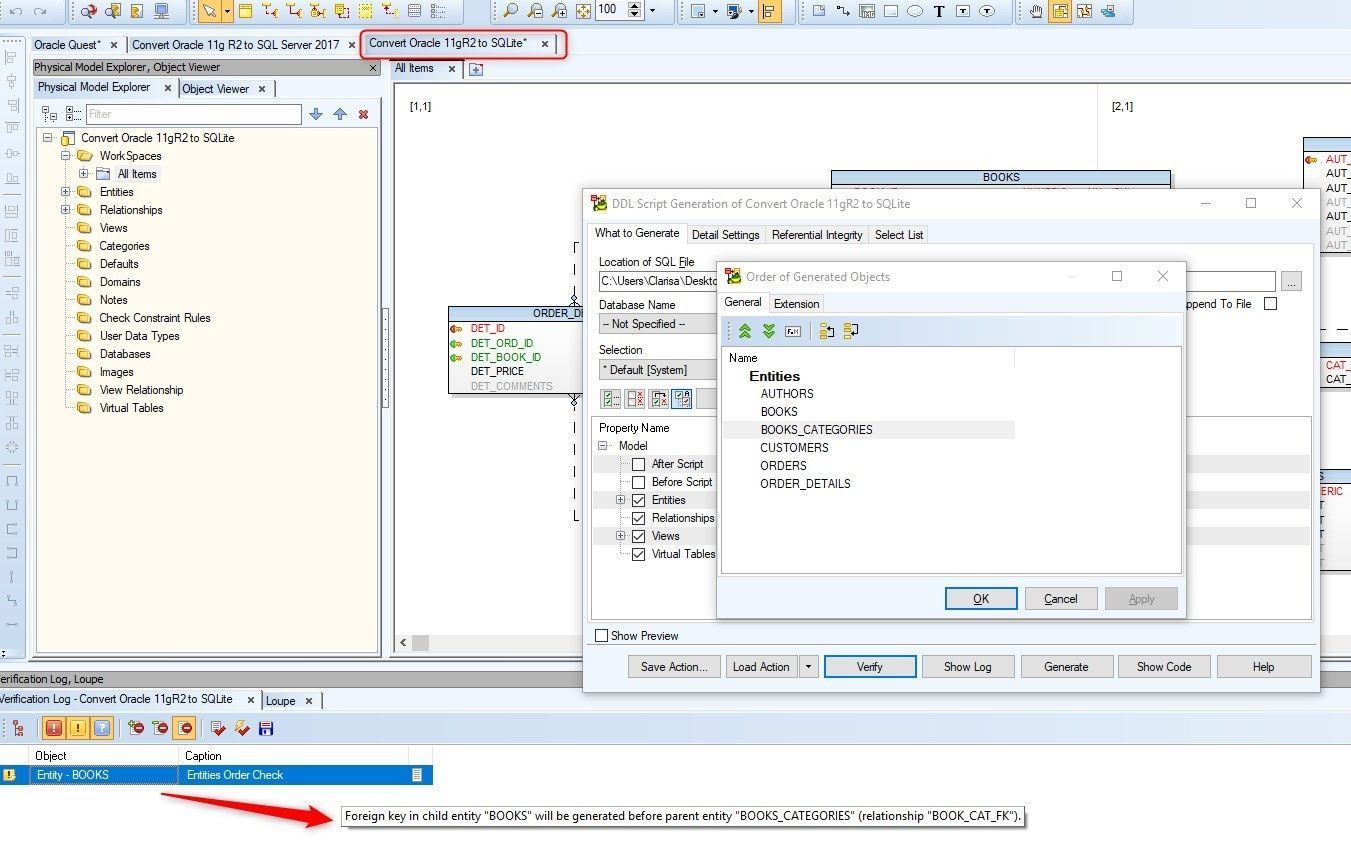Expand the Entities folder in Model Explorer

pyautogui.click(x=66, y=192)
